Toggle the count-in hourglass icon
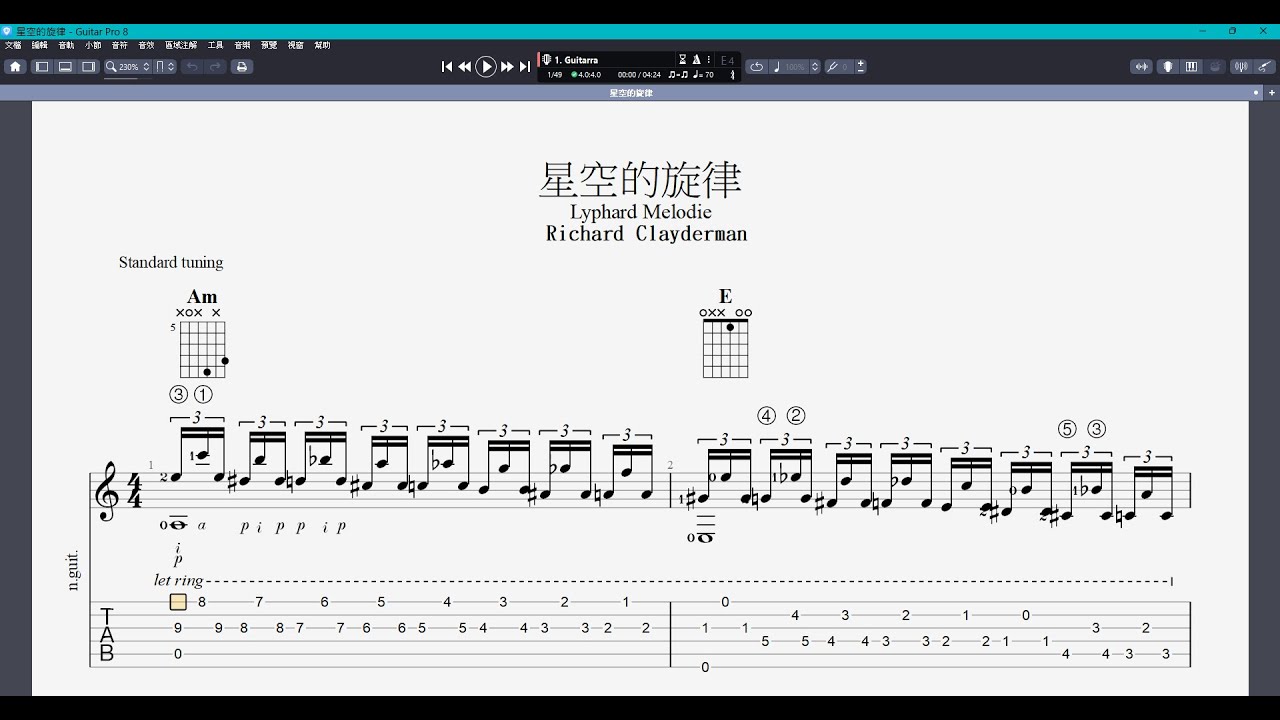Viewport: 1280px width, 720px height. 683,60
